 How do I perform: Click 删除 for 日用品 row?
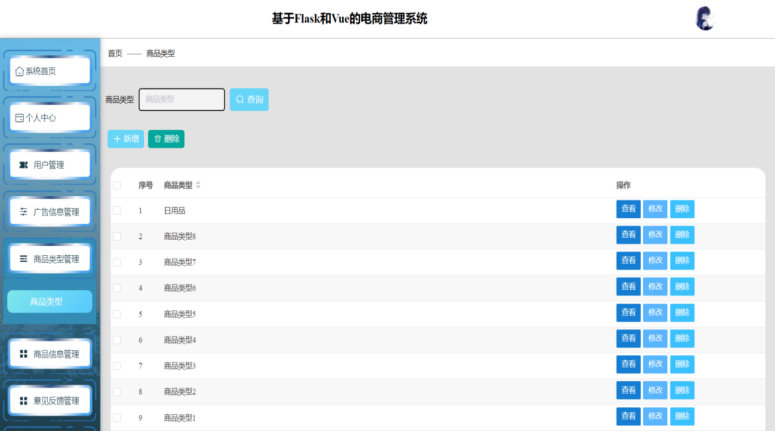point(682,209)
